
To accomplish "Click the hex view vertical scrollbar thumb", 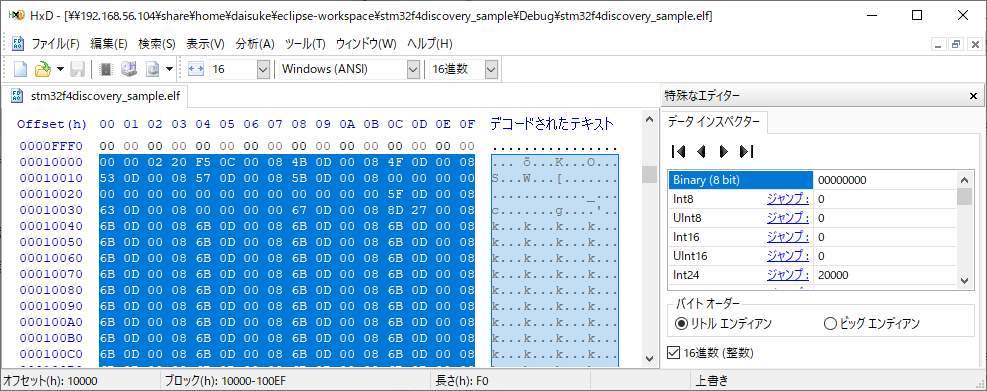I will pyautogui.click(x=650, y=174).
